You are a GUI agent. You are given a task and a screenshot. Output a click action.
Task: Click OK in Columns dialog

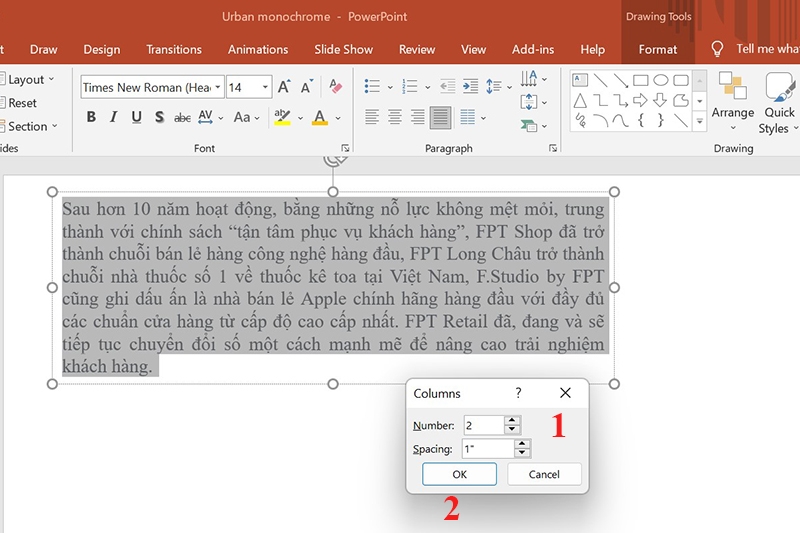tap(459, 474)
